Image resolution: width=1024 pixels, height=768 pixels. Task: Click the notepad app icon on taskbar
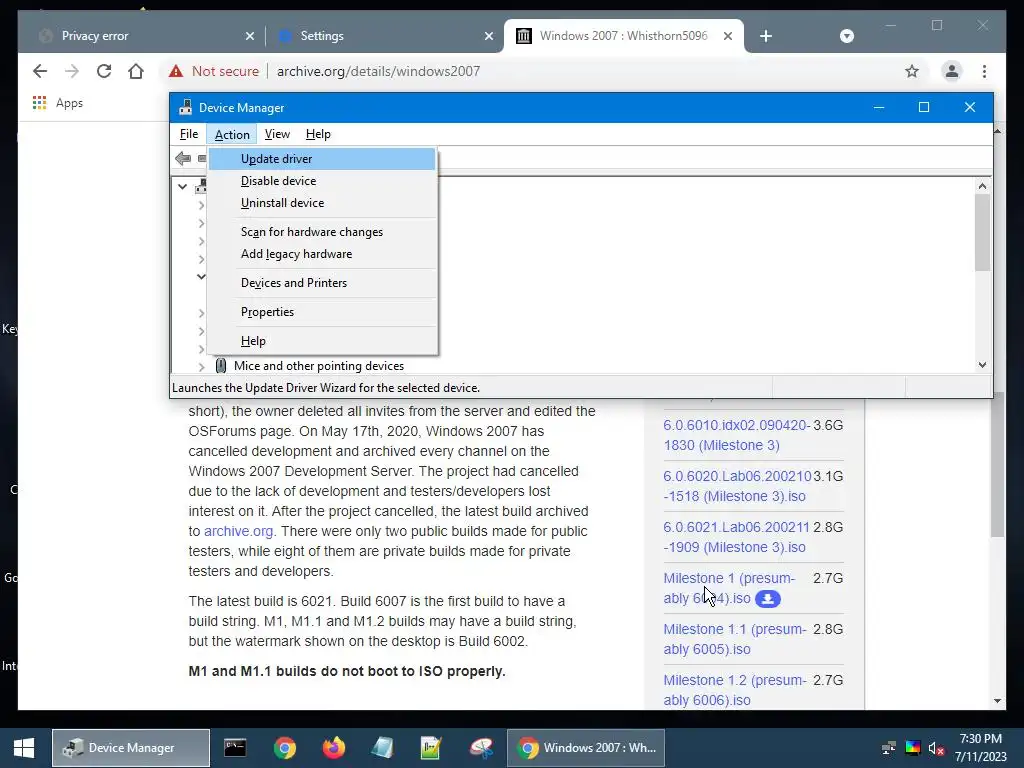383,748
